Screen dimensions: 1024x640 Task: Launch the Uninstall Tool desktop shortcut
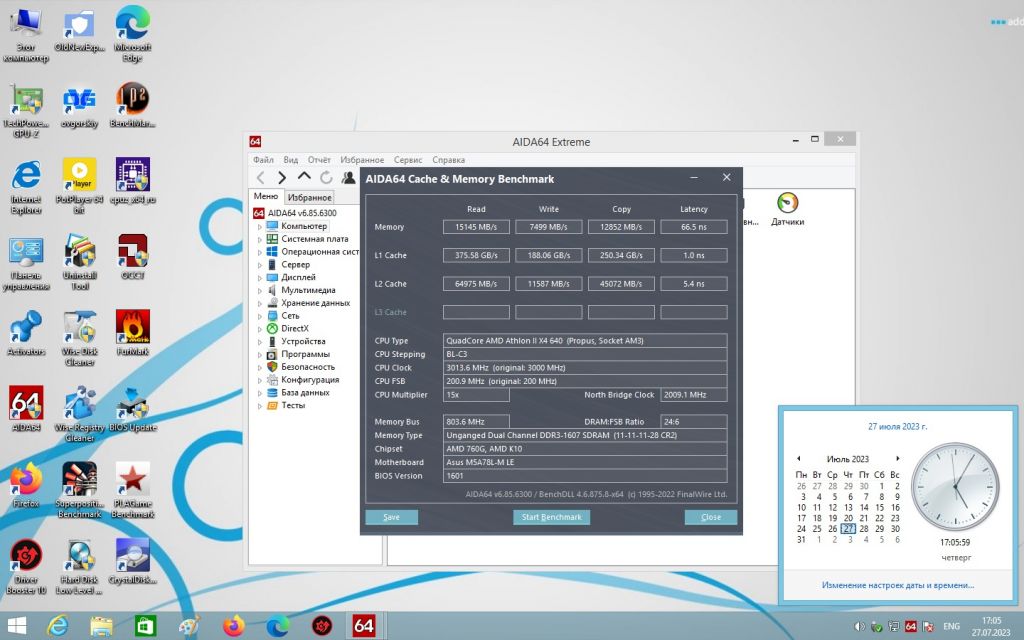pos(79,262)
